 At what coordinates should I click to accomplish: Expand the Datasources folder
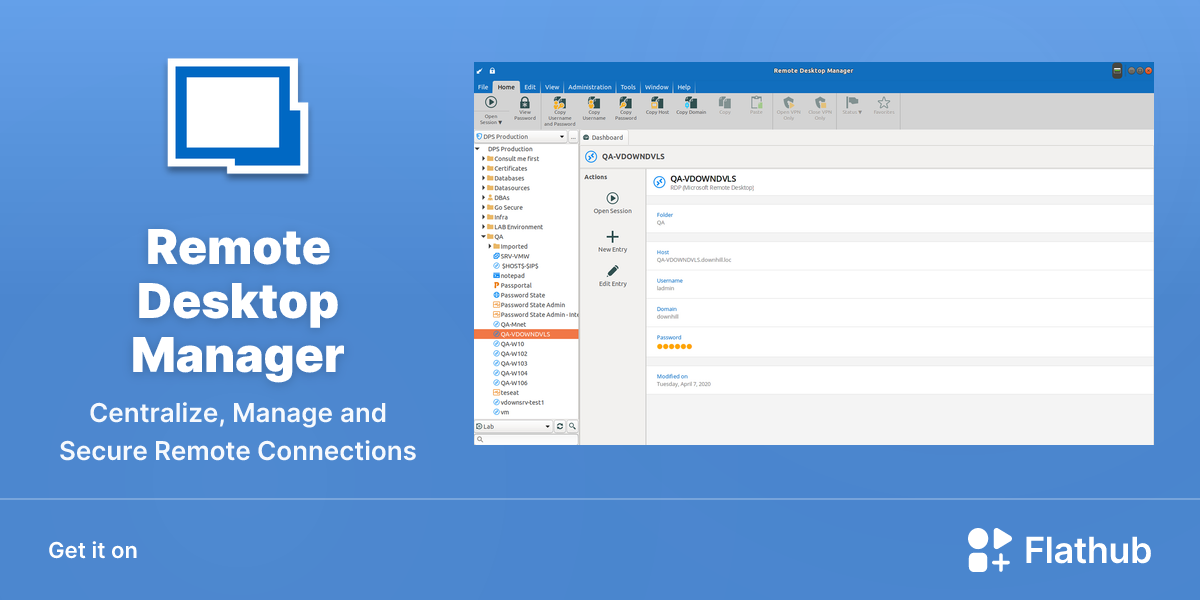(484, 188)
